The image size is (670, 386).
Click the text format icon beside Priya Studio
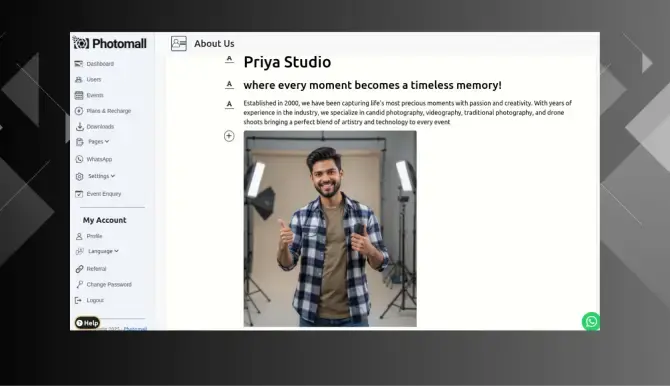click(229, 59)
